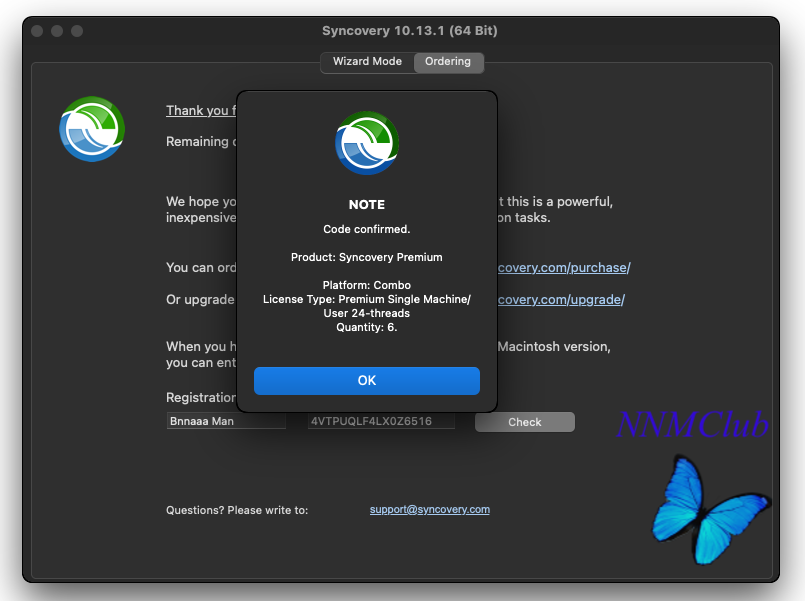
Task: Open the support@syncovery.com email link
Action: pyautogui.click(x=430, y=509)
